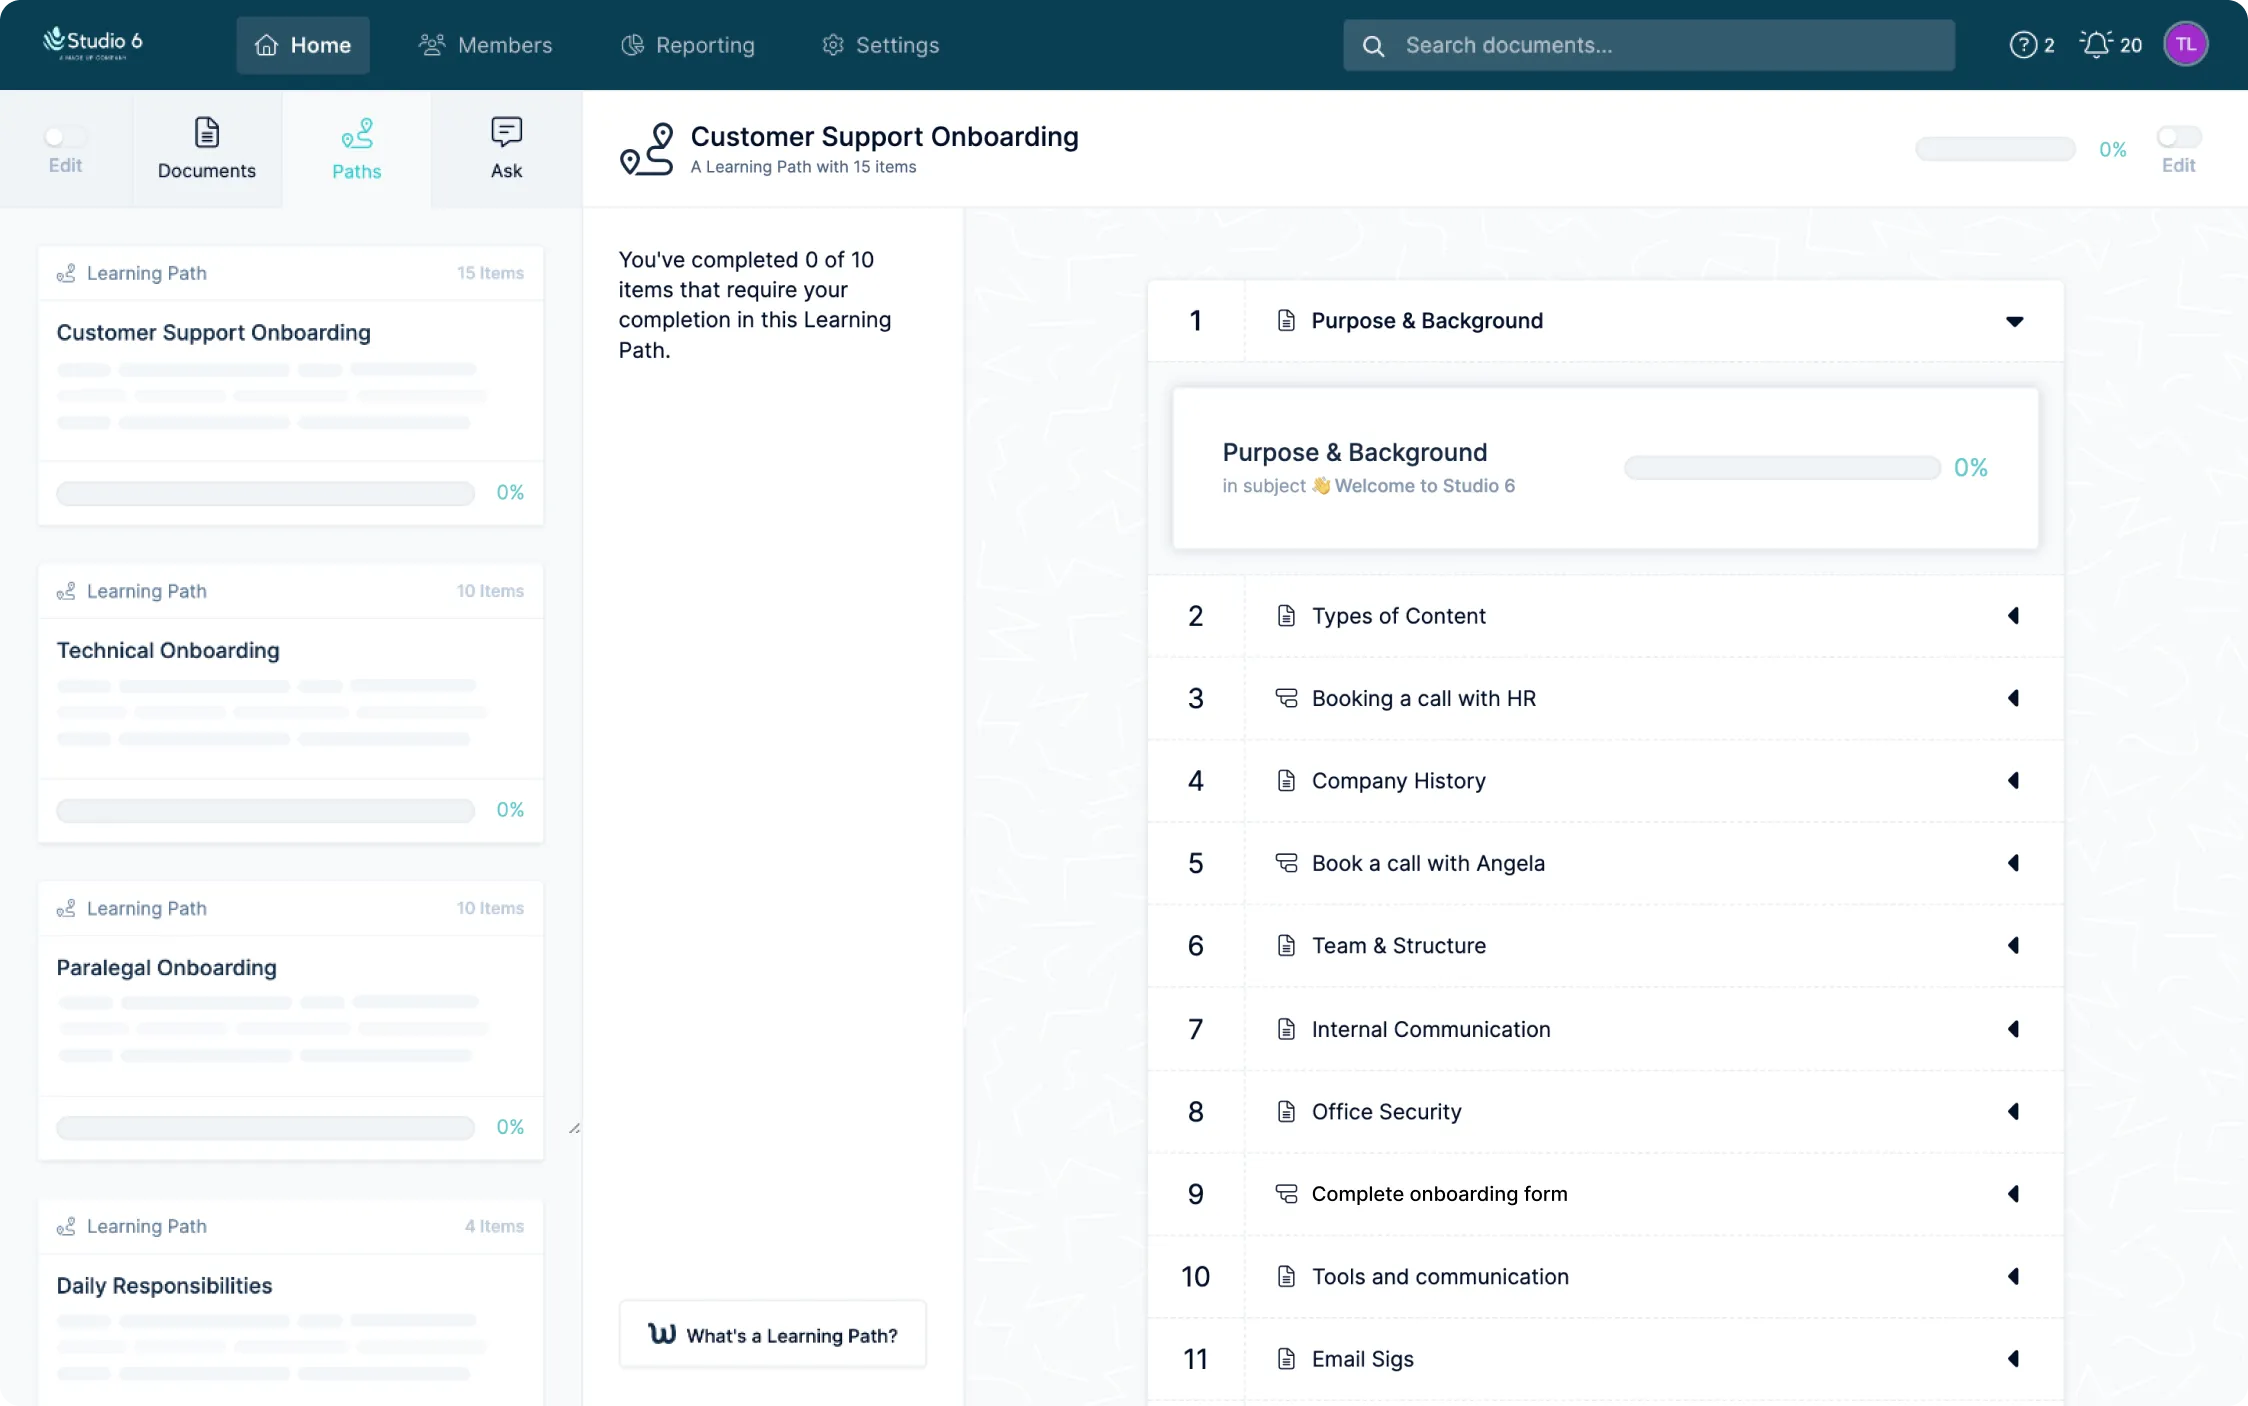The width and height of the screenshot is (2248, 1406).
Task: Click document icon beside Team & Structure
Action: (x=1286, y=945)
